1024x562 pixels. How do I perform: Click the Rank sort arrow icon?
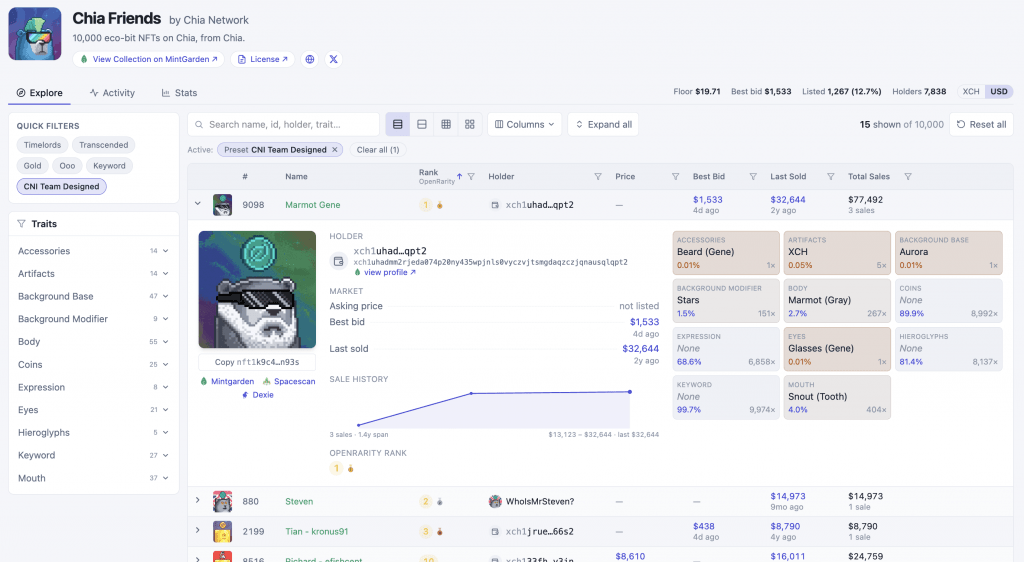click(x=459, y=176)
